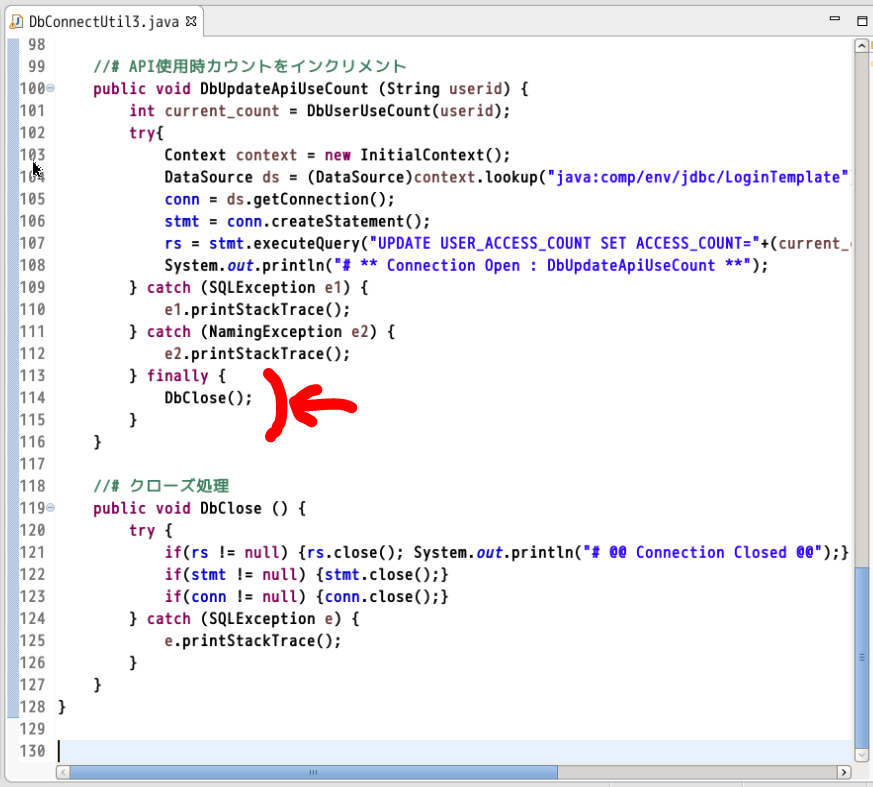Click the vertical scrollbar down arrow
This screenshot has height=787, width=873.
[x=861, y=755]
